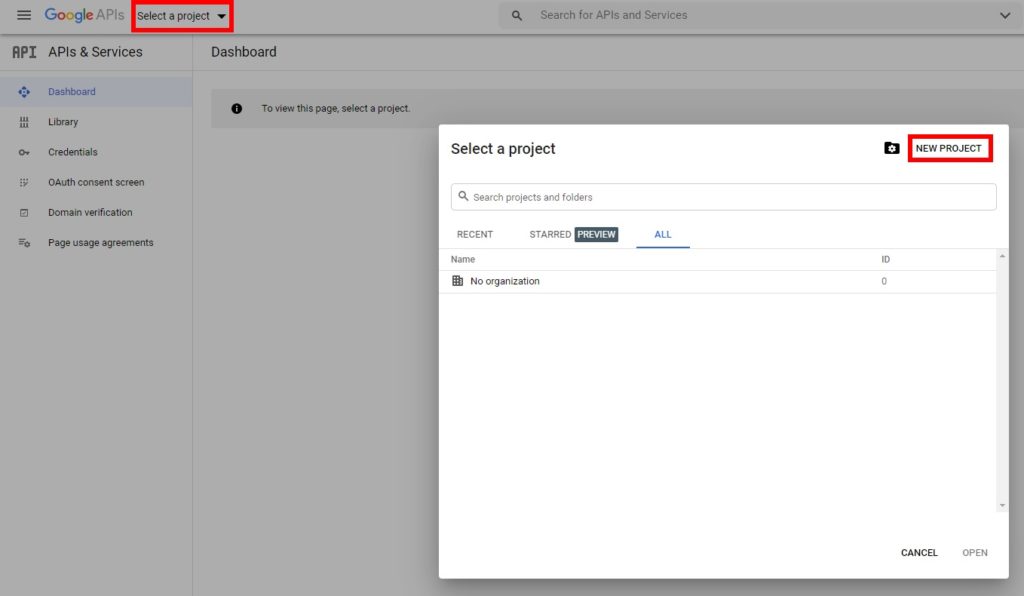Viewport: 1024px width, 596px height.
Task: Click the Page usage agreements icon
Action: 24,243
